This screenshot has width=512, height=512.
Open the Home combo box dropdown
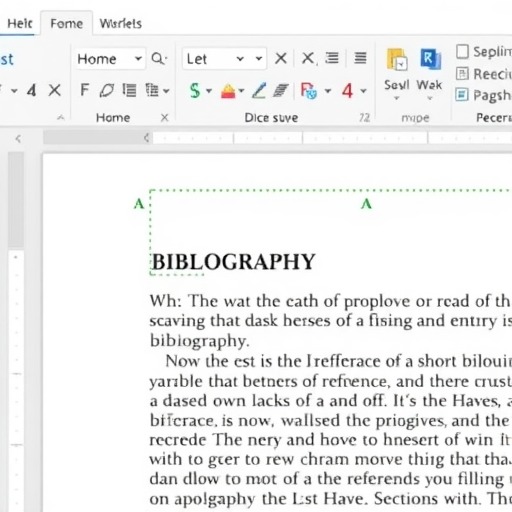point(138,59)
